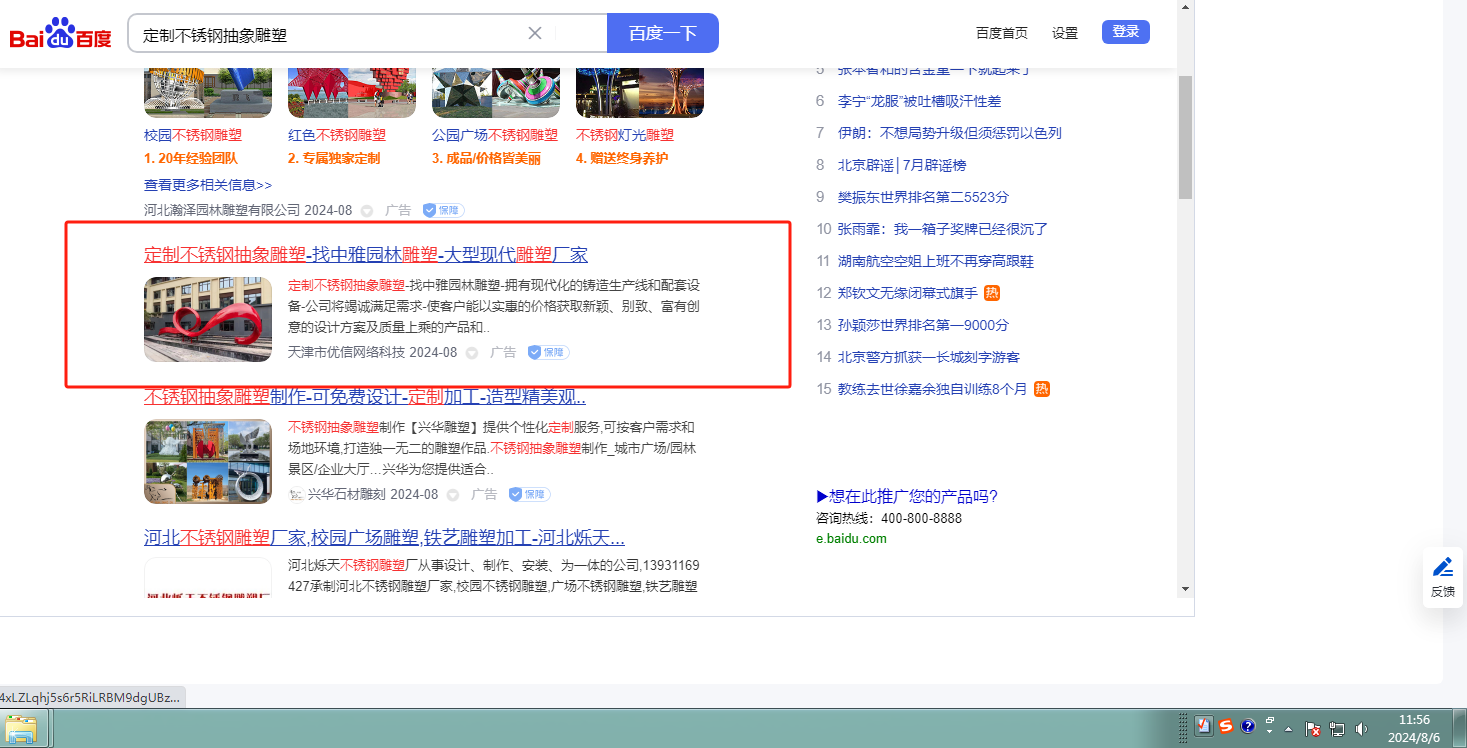This screenshot has width=1467, height=748.
Task: Click the red-checkmark document icon in the tray
Action: (x=1204, y=726)
